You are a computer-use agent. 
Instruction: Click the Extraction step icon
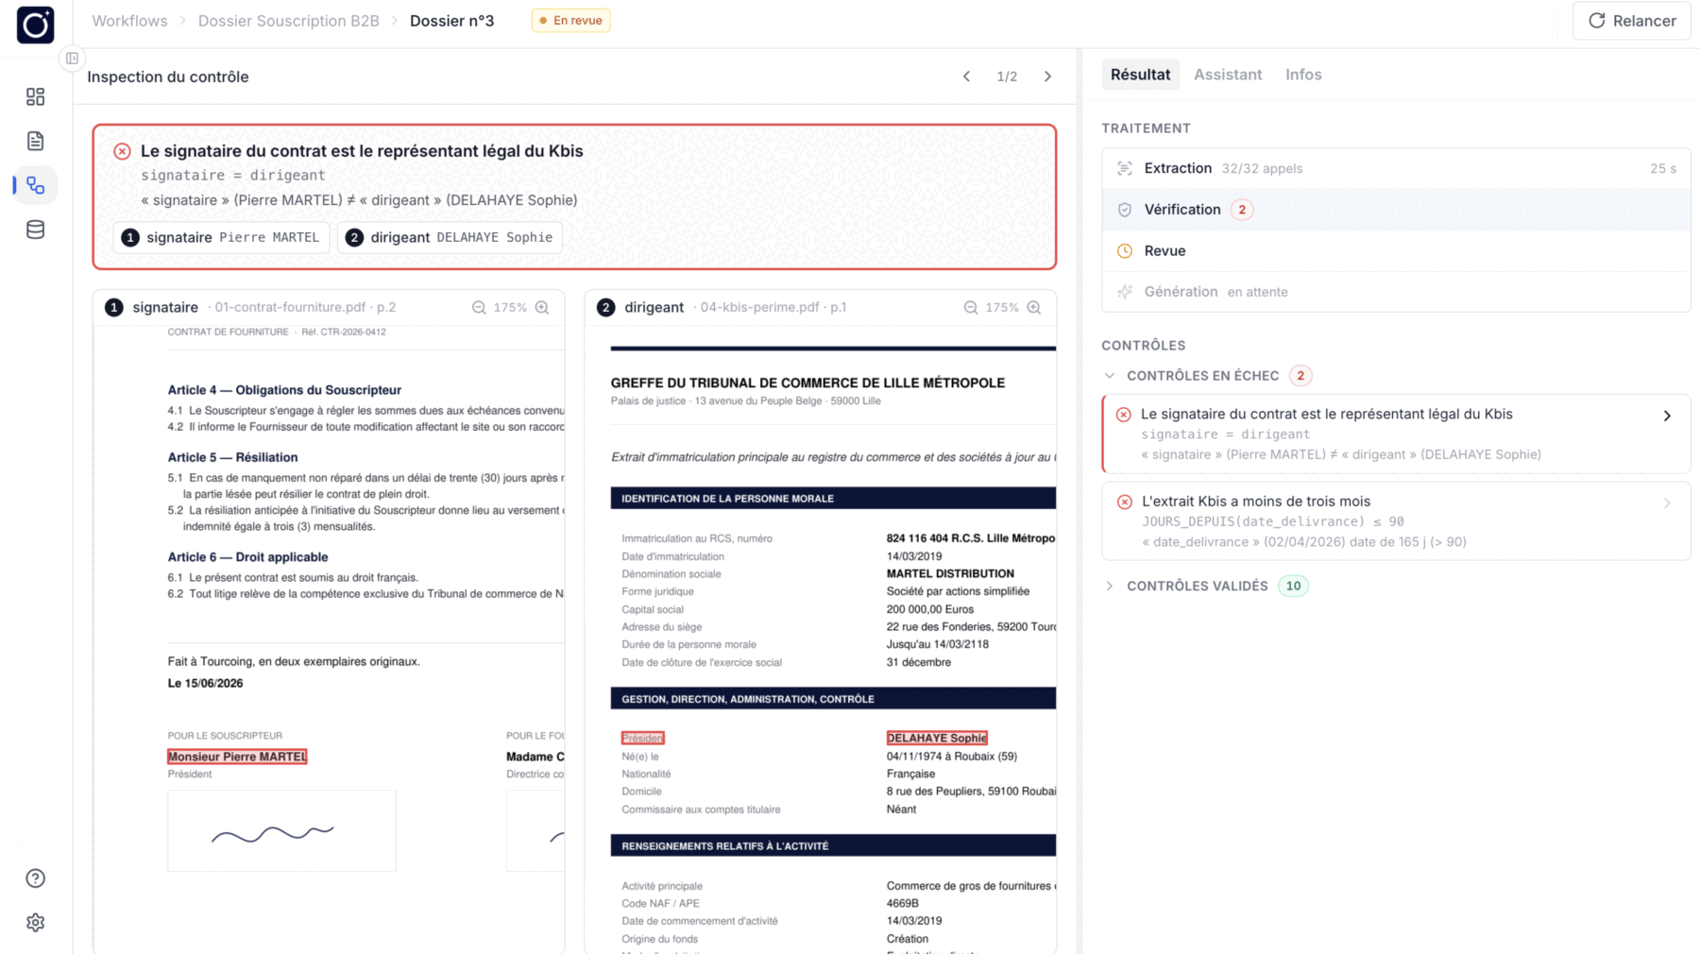(1125, 168)
